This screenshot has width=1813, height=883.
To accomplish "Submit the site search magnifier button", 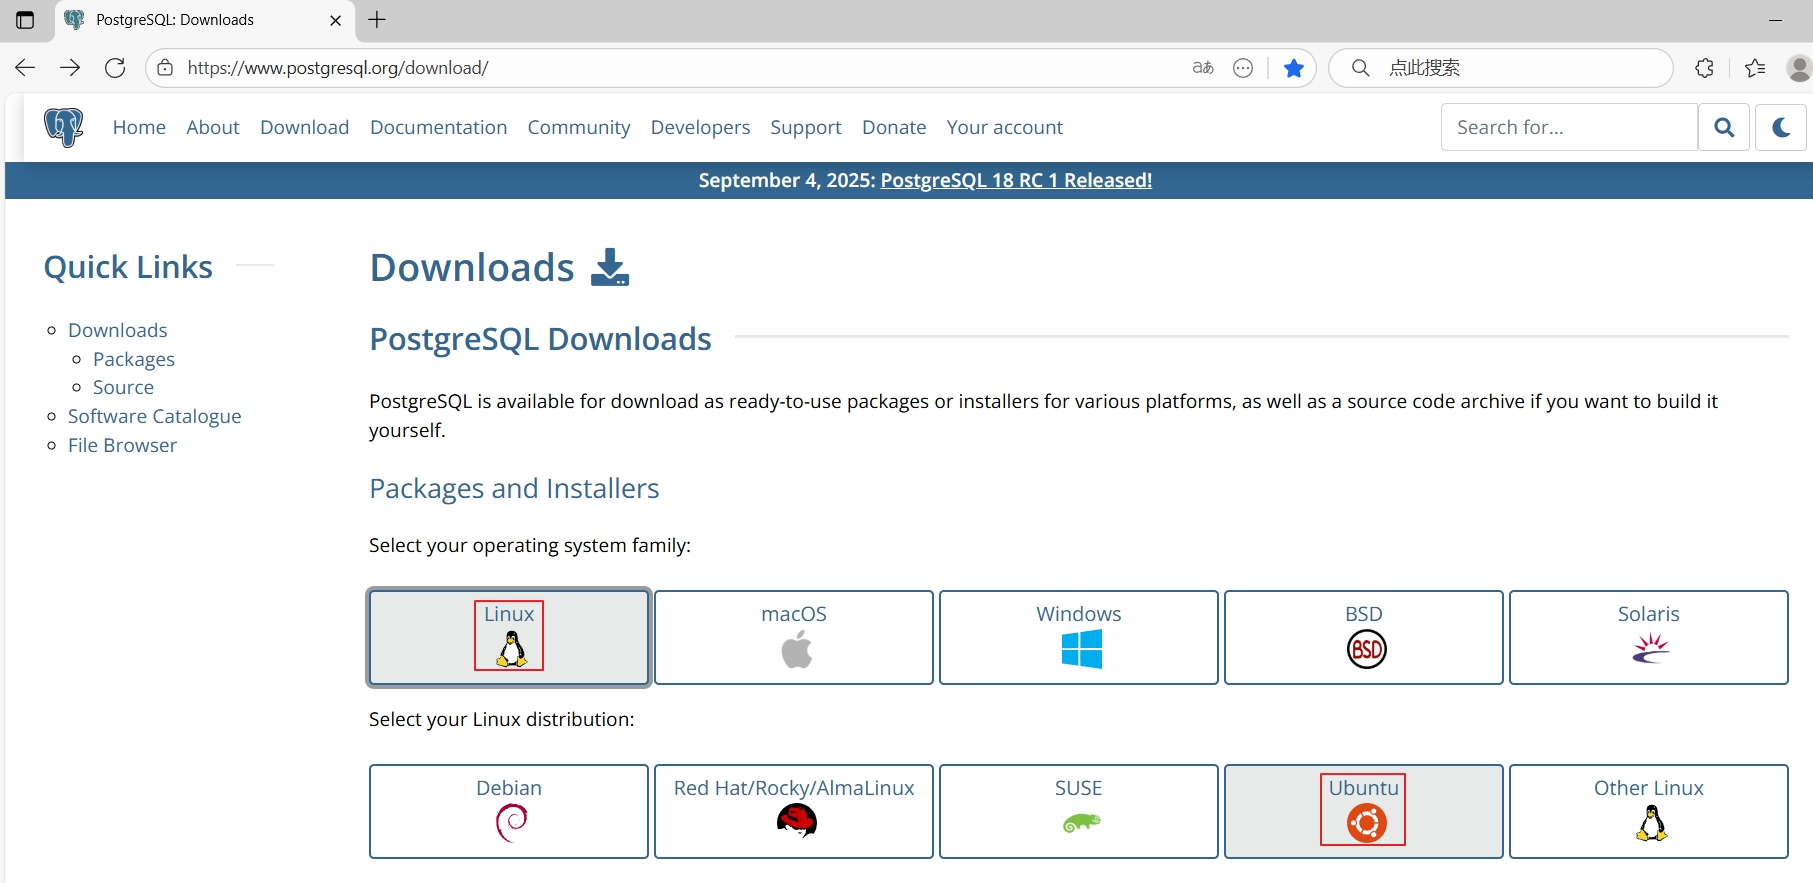I will [x=1724, y=127].
